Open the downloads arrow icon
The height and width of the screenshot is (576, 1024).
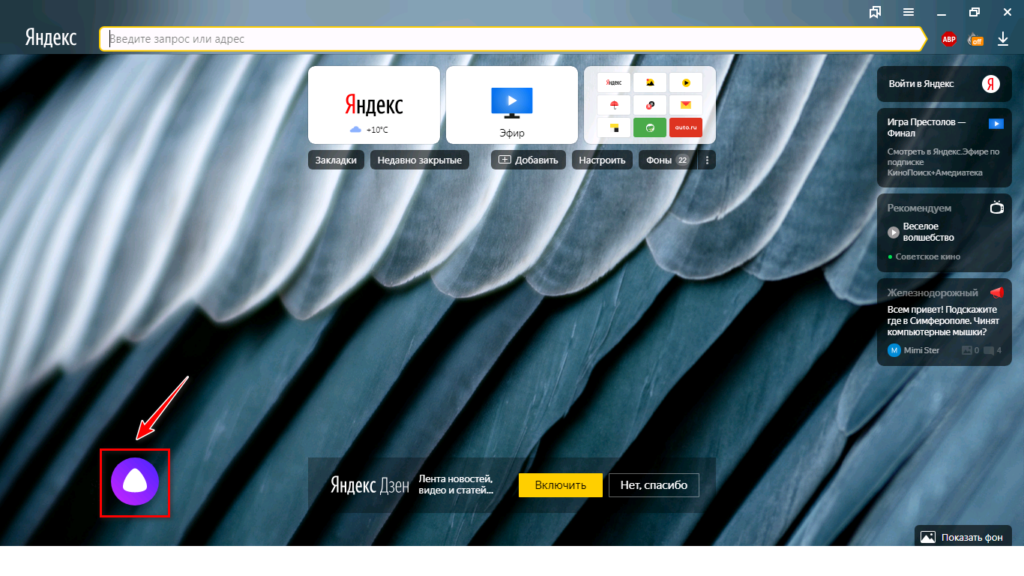[1002, 39]
